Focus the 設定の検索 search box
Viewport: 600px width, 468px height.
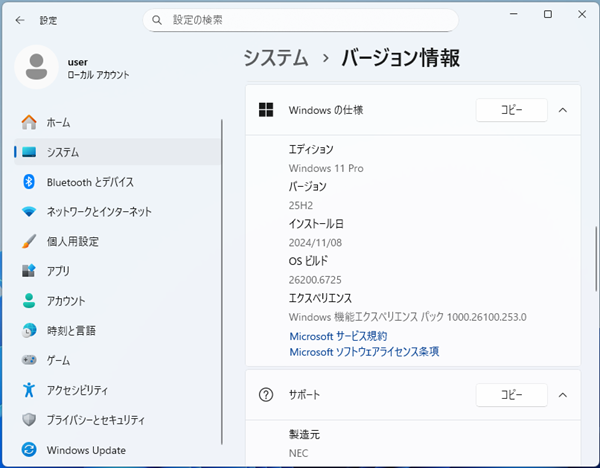(x=300, y=20)
